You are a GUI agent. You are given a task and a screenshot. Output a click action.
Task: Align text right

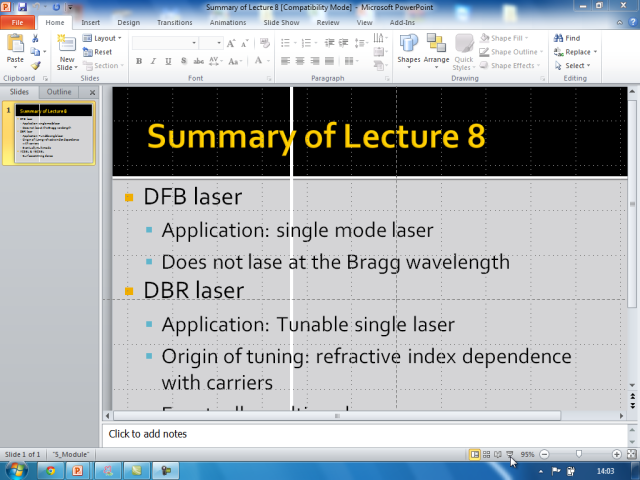[x=315, y=61]
